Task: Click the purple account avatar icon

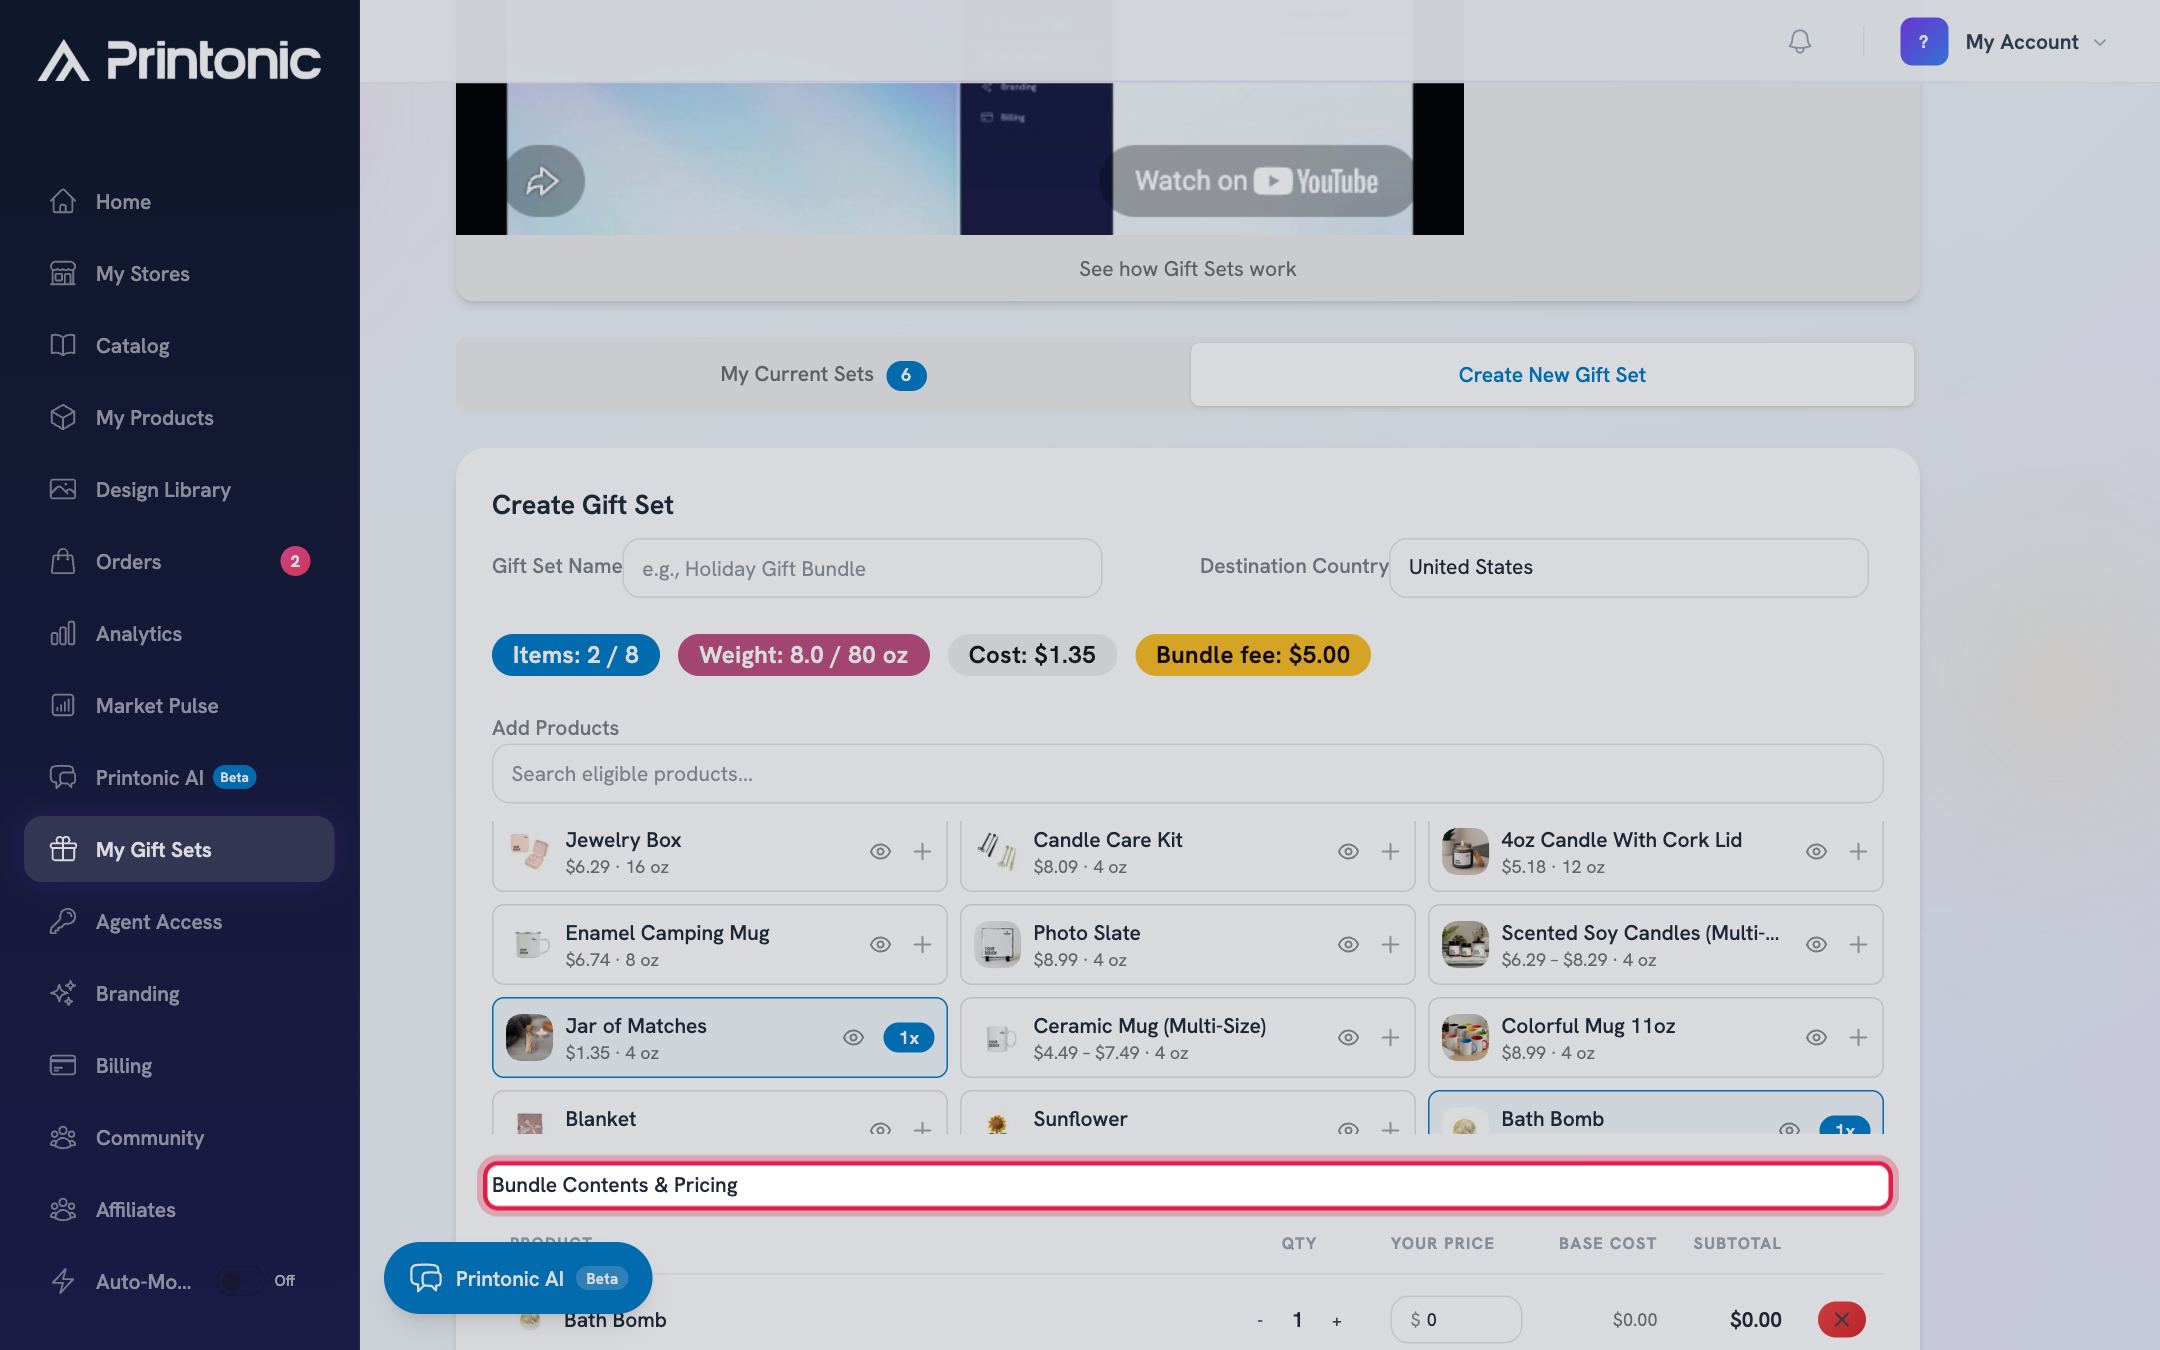Action: tap(1923, 42)
